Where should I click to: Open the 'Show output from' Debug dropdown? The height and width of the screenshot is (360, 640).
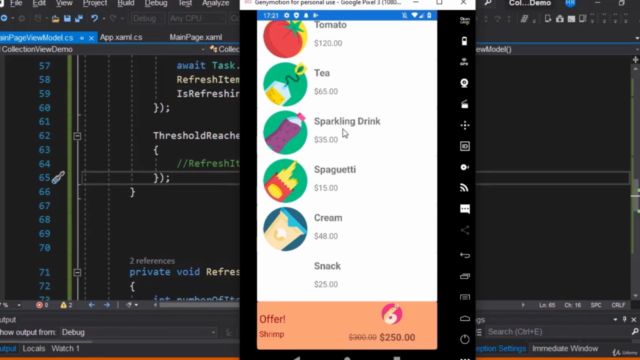139,332
